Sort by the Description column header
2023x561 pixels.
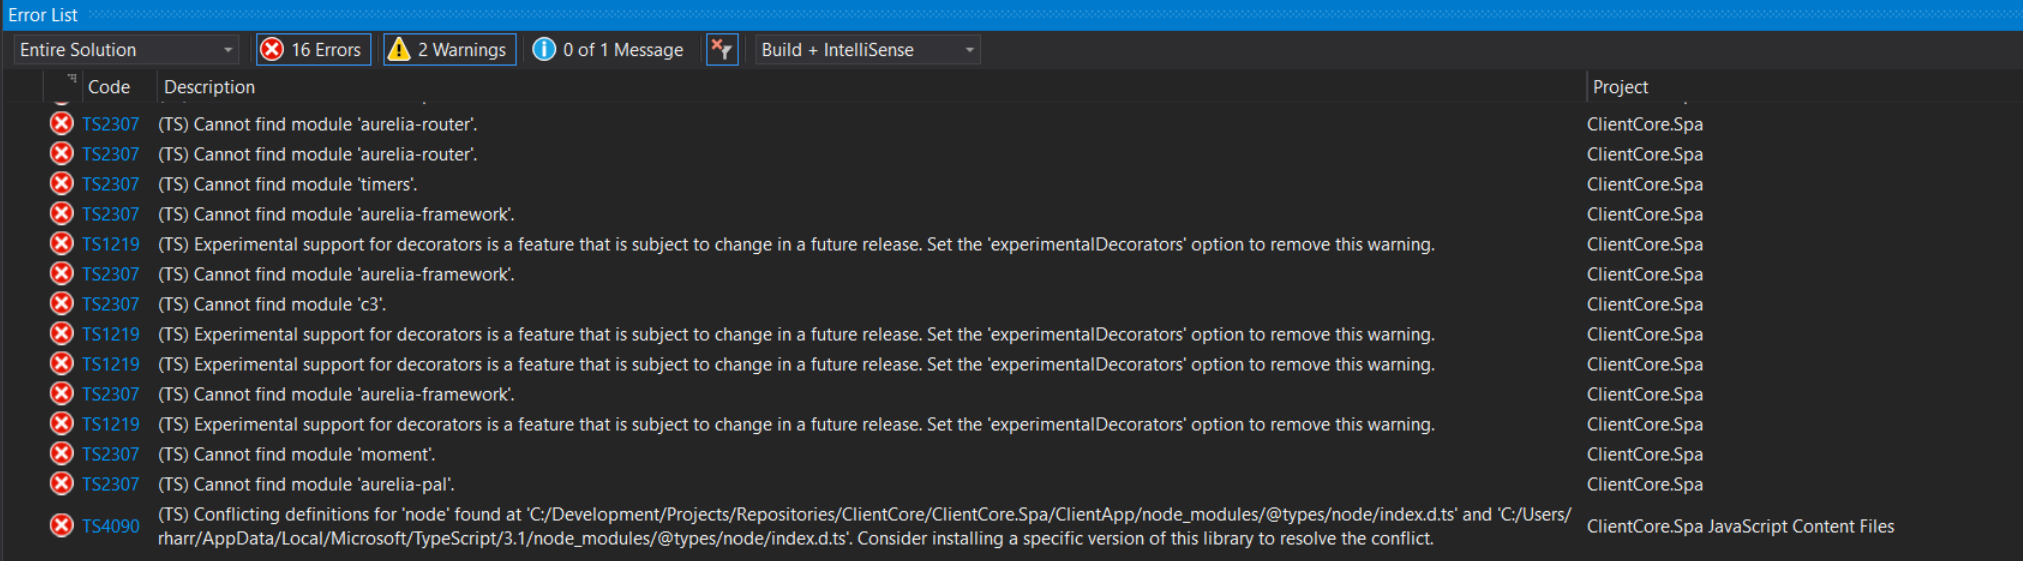(x=209, y=87)
